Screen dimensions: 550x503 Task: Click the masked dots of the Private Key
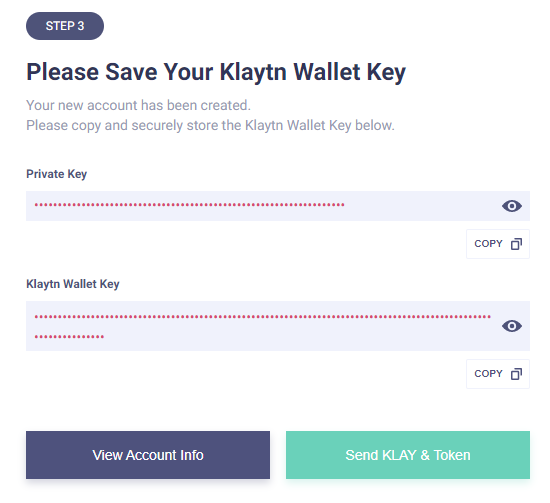189,205
